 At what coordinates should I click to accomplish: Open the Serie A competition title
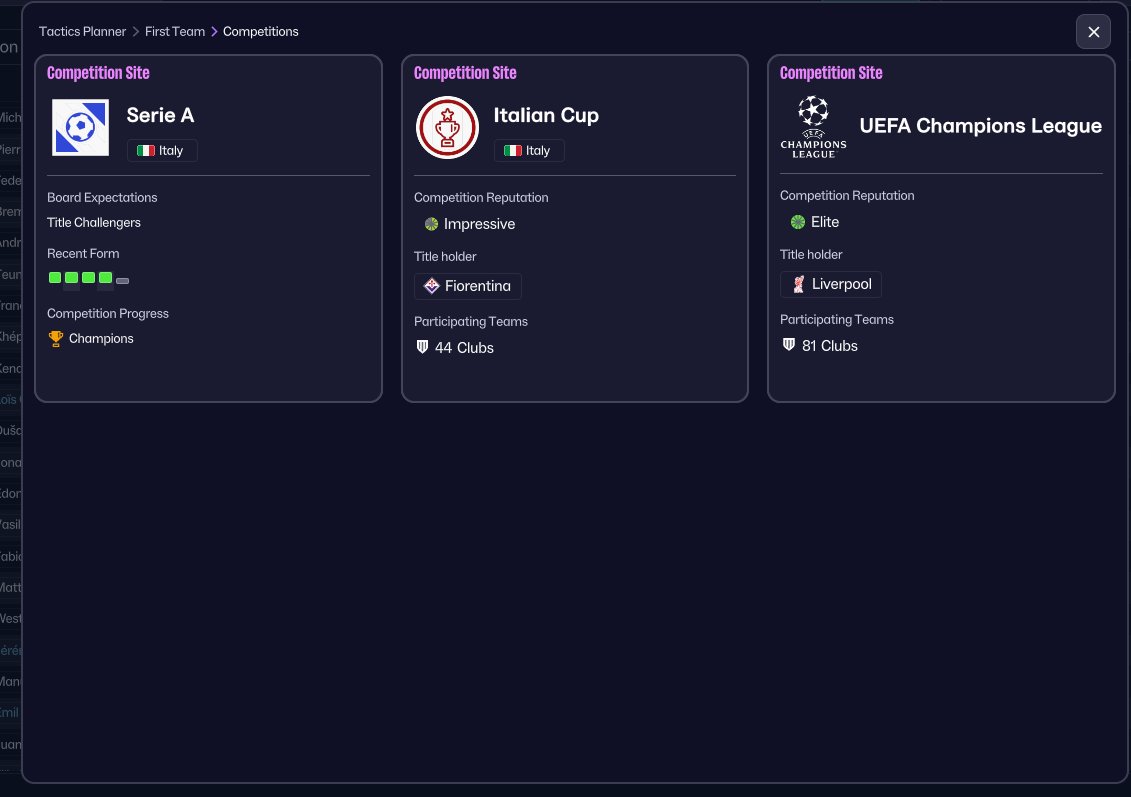click(x=160, y=115)
